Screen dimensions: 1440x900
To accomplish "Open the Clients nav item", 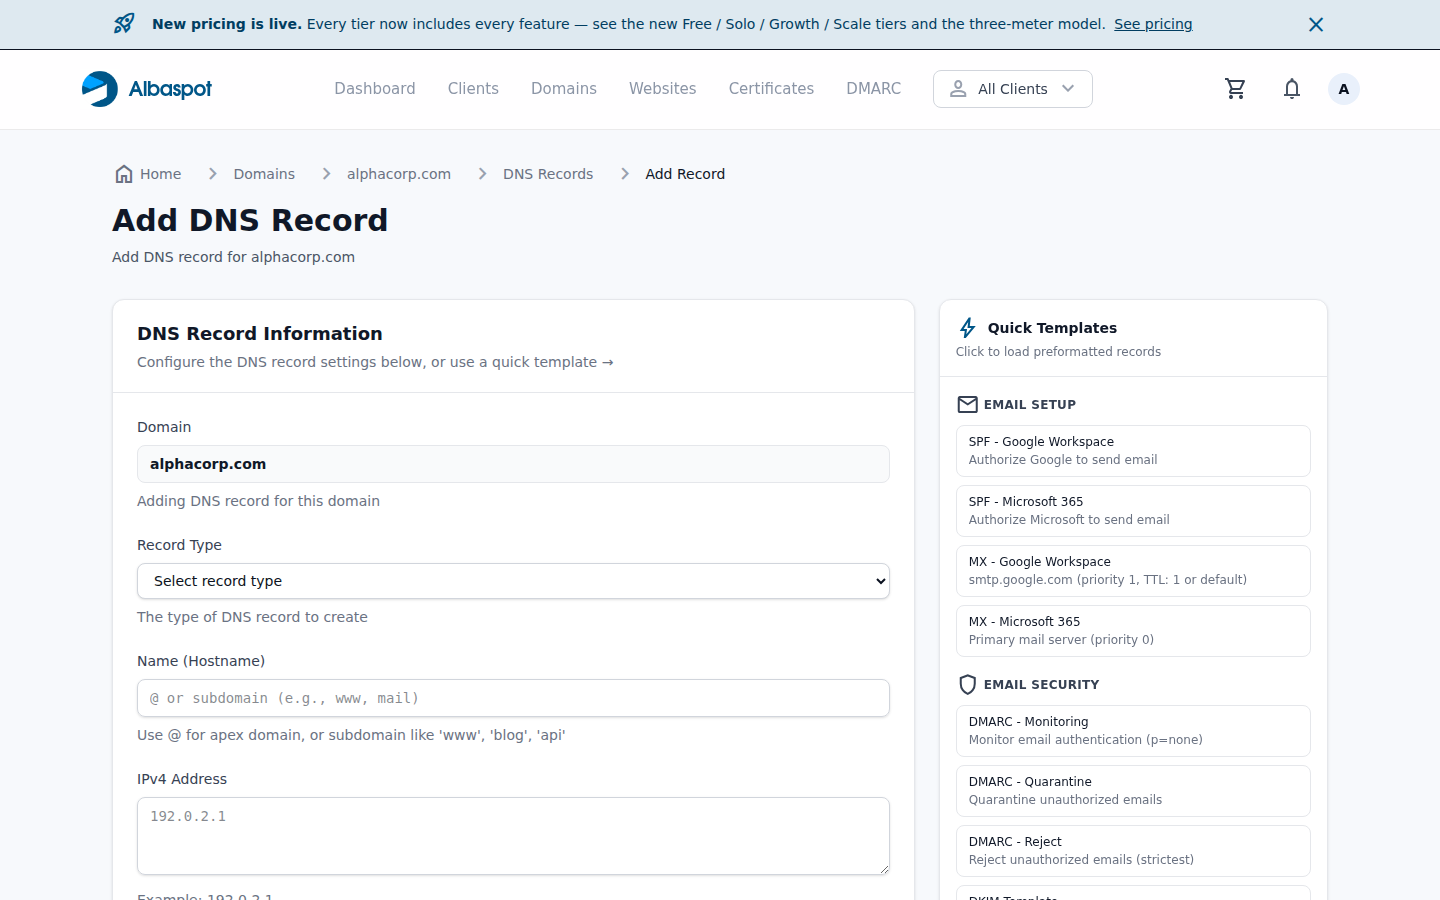I will (473, 89).
